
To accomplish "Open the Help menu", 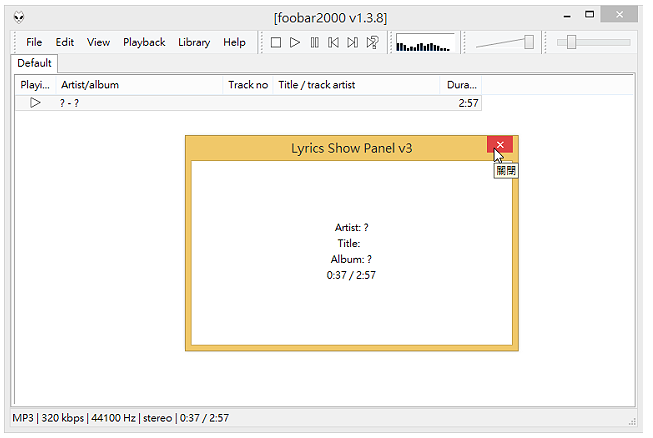I will pos(234,42).
